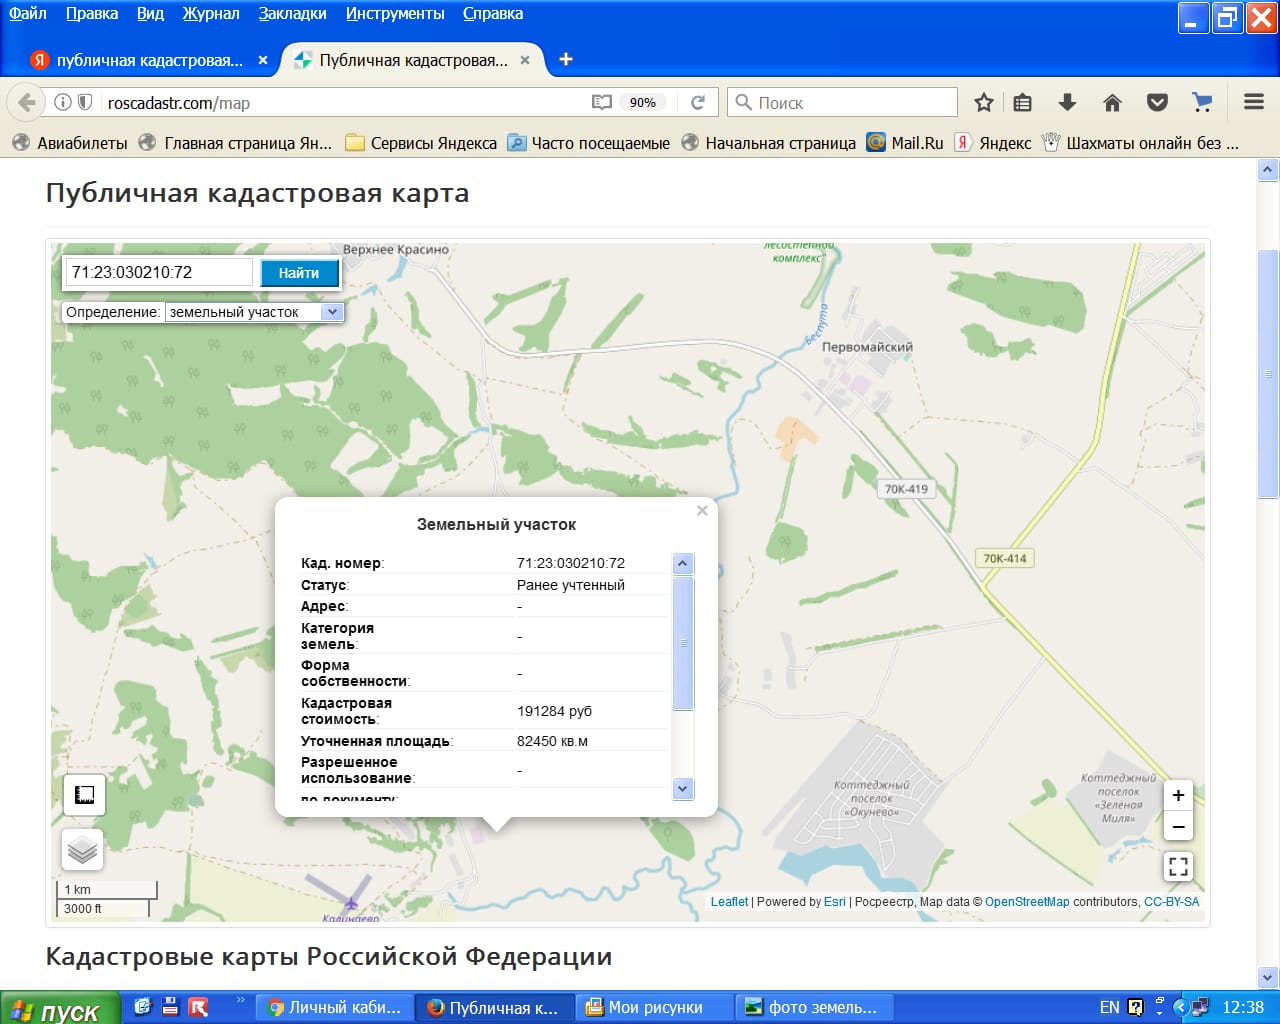
Task: Open the Firefox hamburger menu
Action: (1252, 102)
